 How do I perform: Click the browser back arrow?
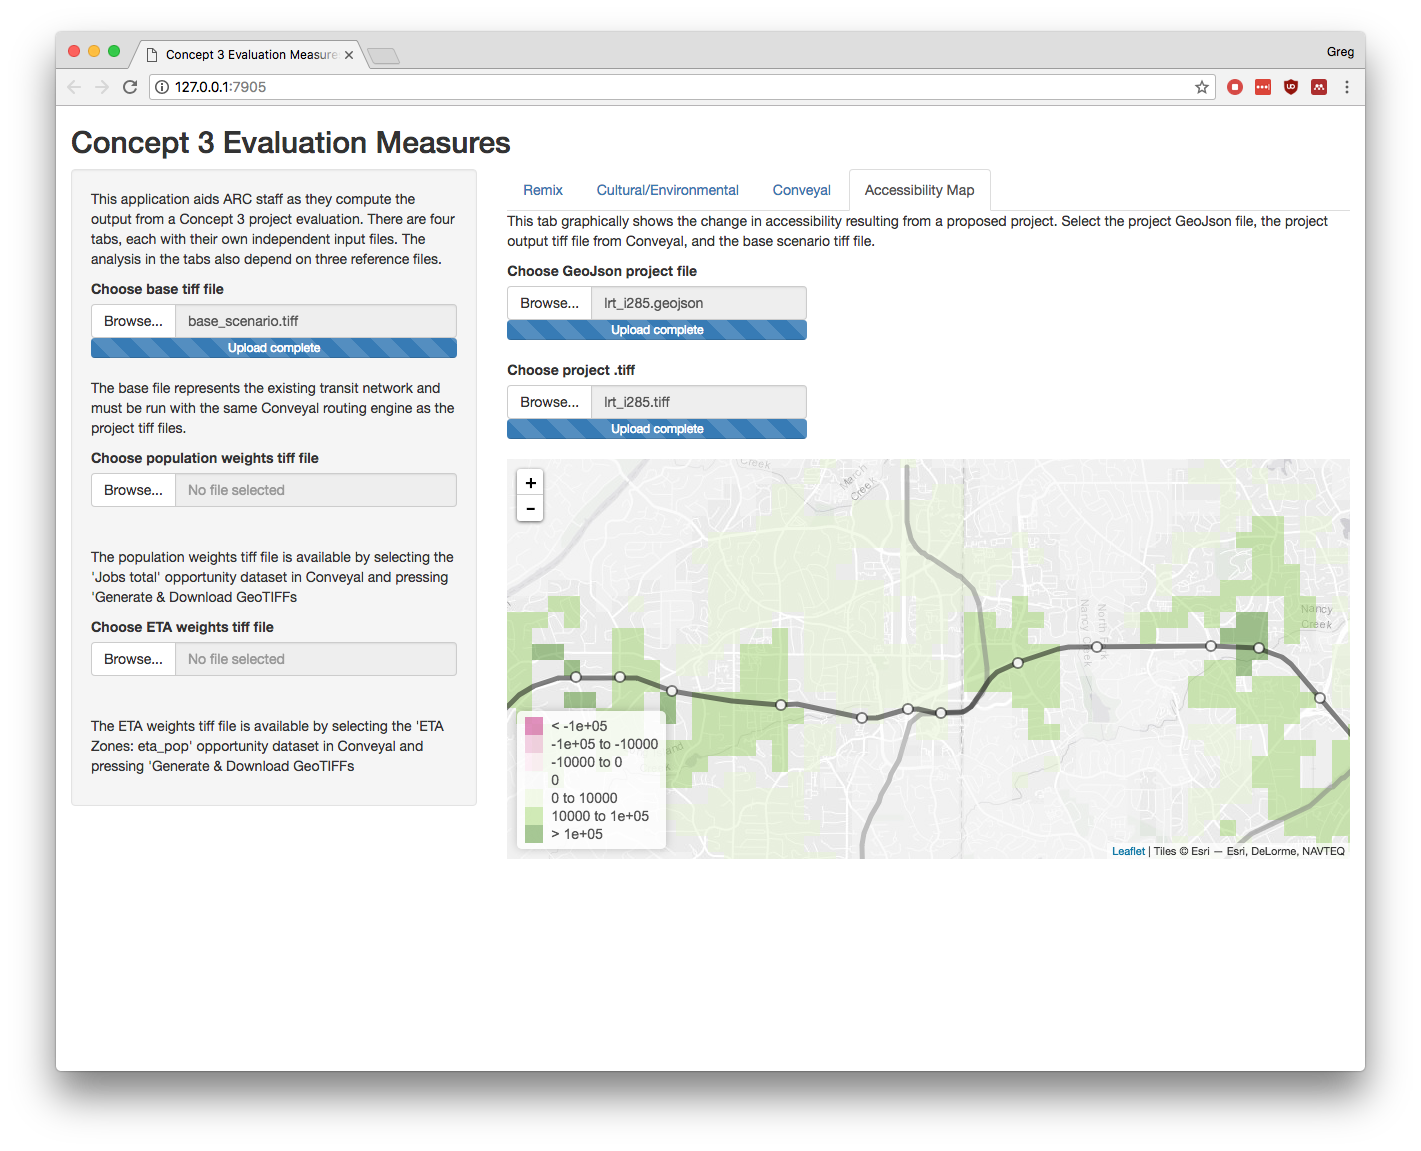(x=74, y=87)
